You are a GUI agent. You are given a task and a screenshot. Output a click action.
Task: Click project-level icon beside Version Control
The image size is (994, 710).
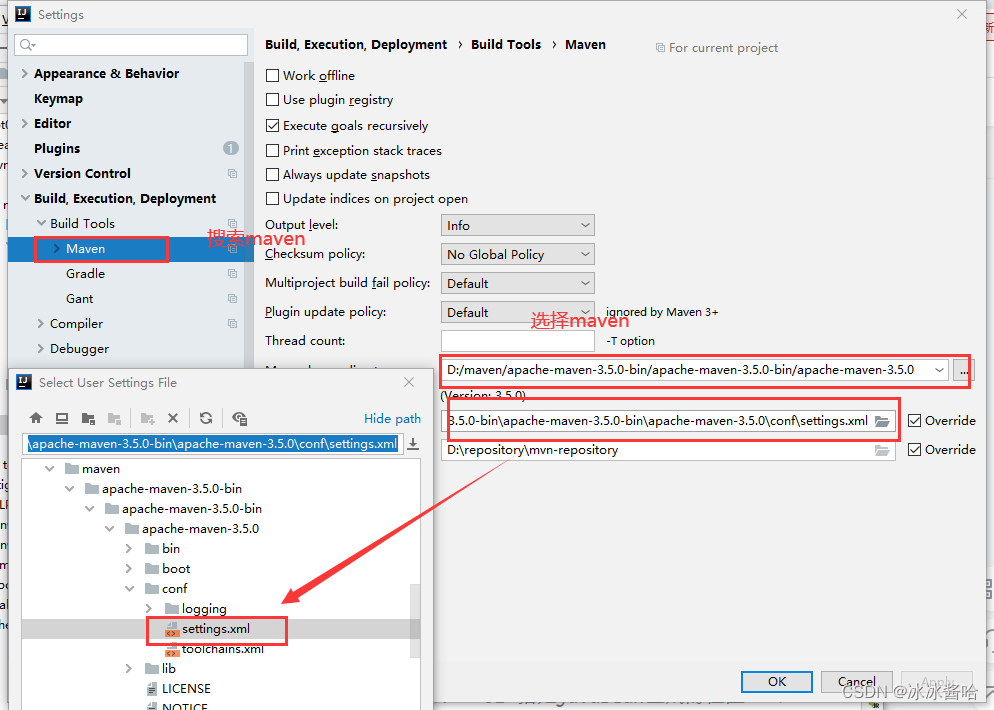(x=233, y=174)
